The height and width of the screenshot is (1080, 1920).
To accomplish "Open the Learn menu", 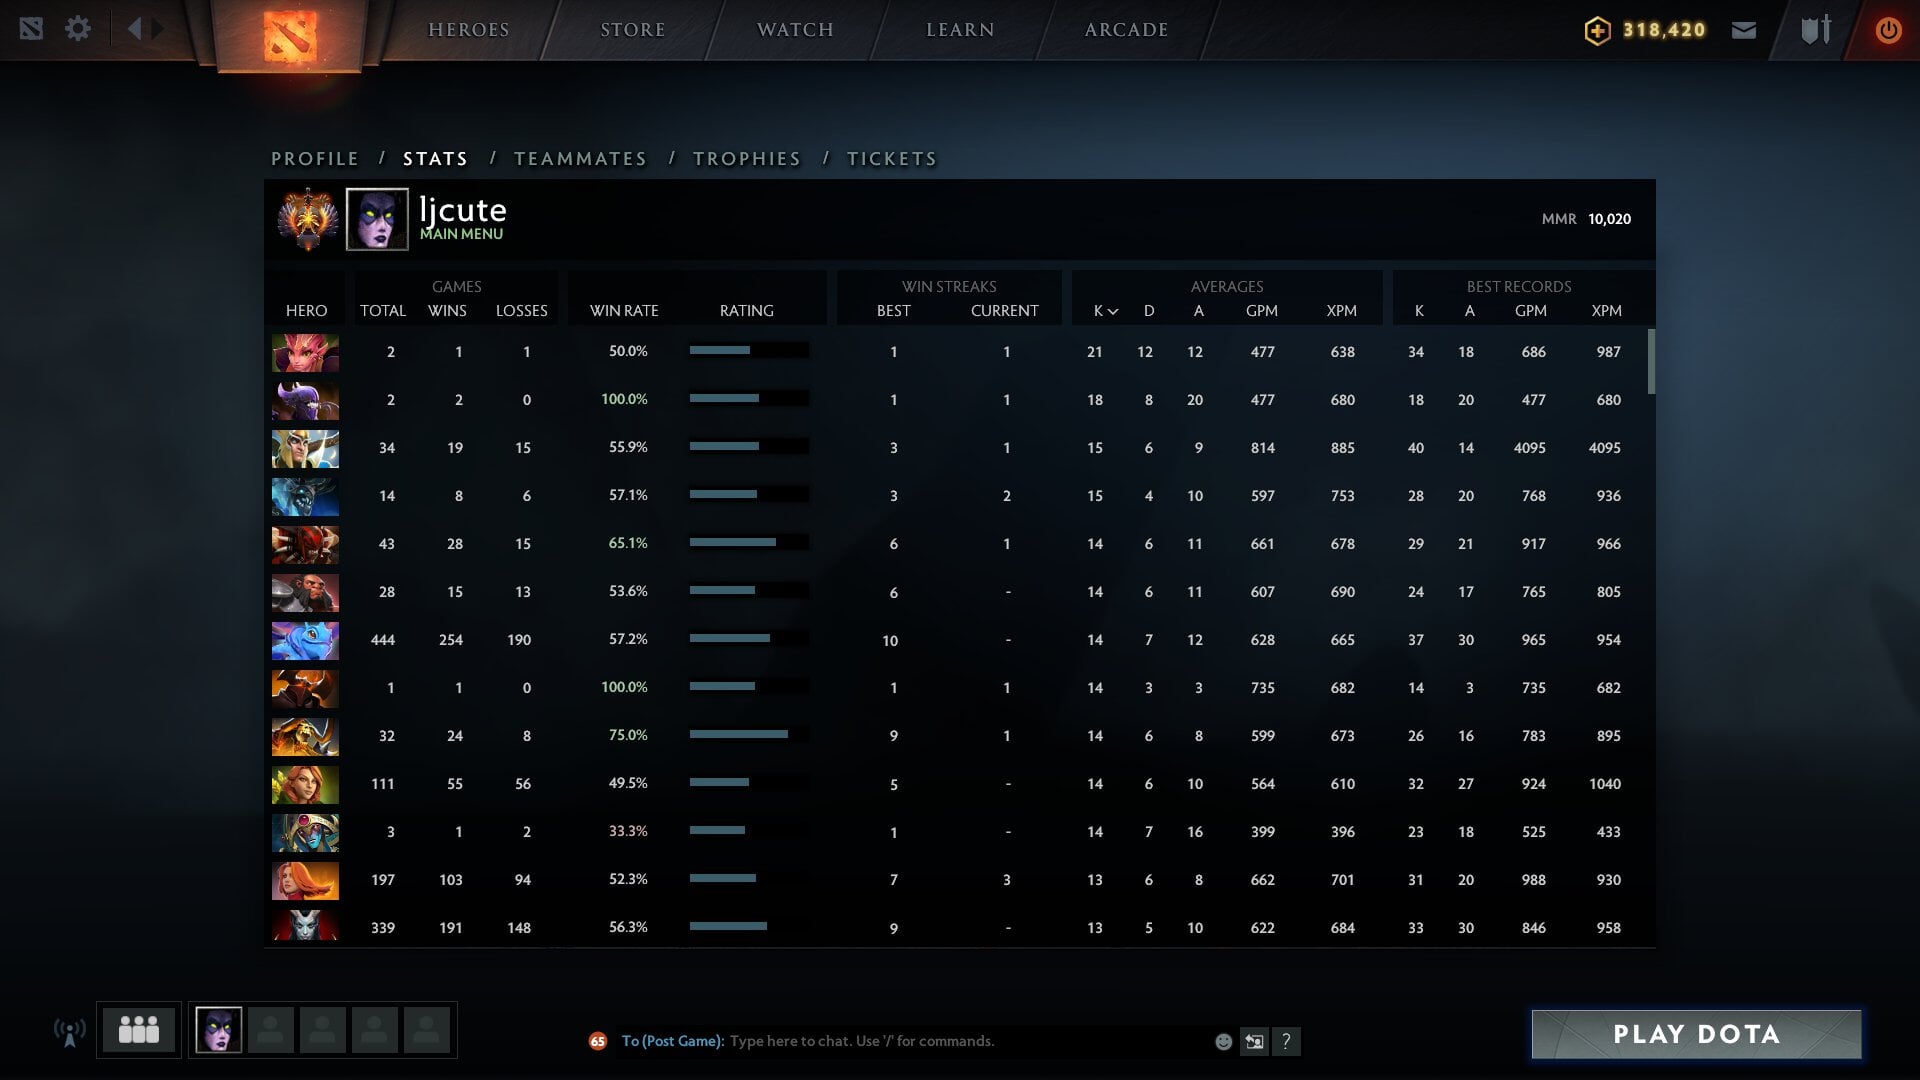I will click(x=960, y=30).
